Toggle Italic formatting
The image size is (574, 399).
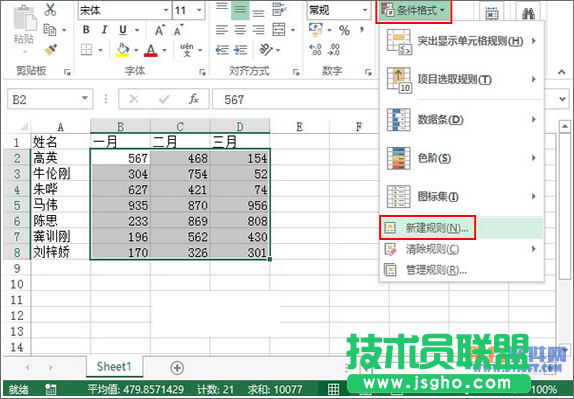[104, 30]
